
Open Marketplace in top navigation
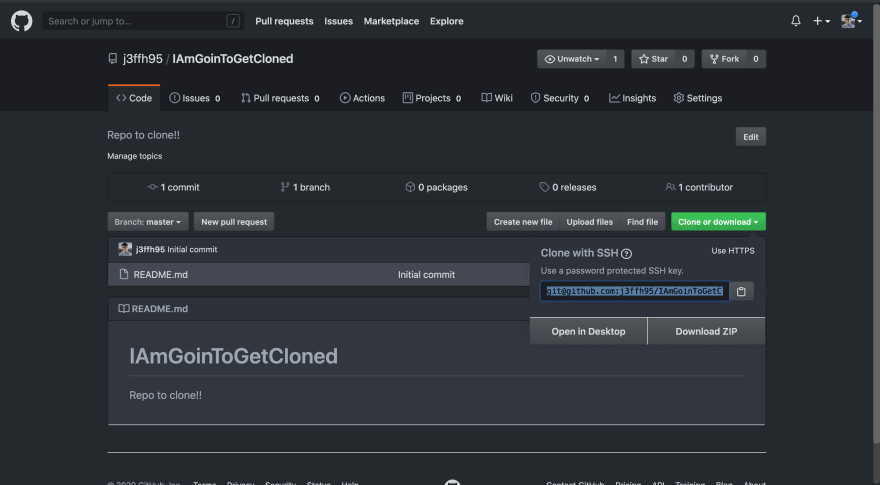tap(391, 21)
